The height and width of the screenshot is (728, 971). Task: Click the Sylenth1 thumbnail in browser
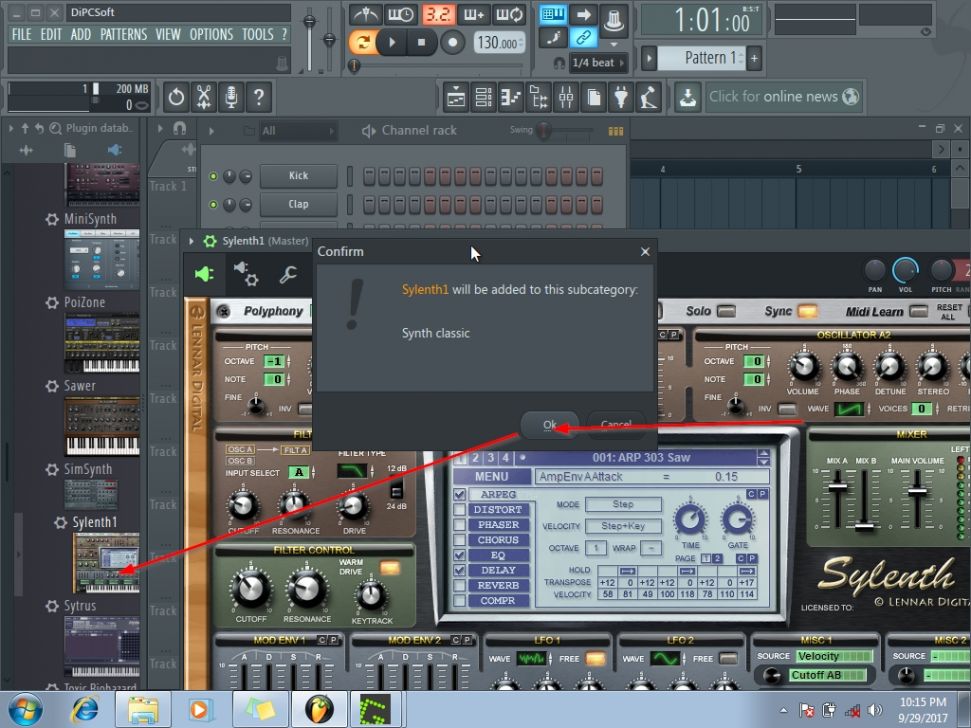(106, 563)
